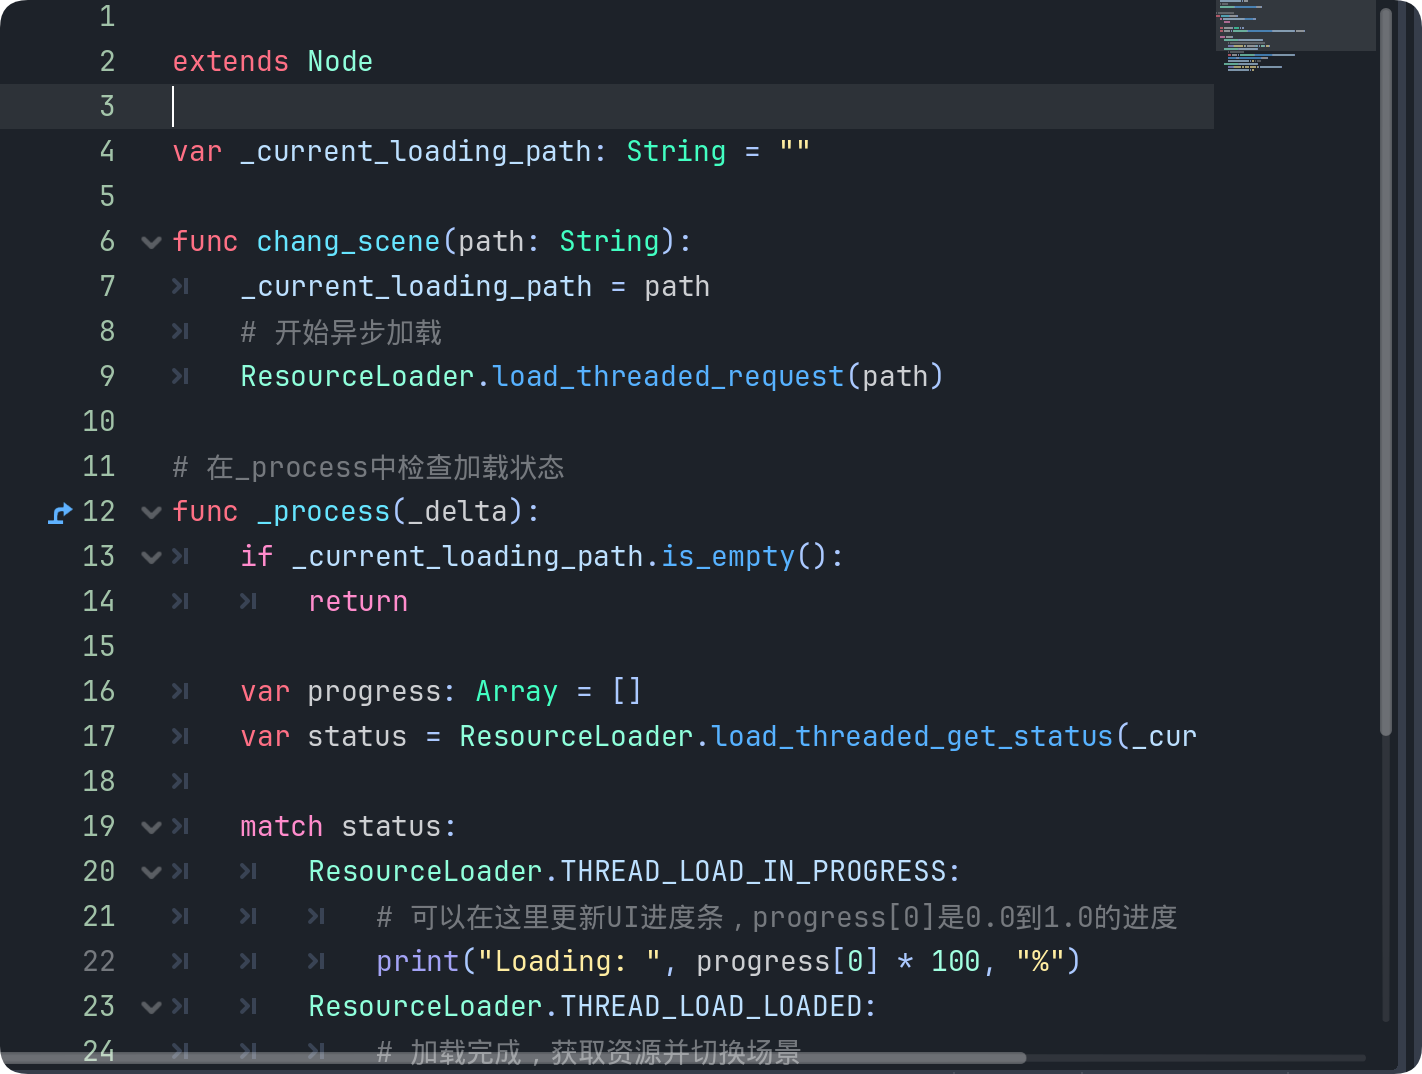This screenshot has height=1074, width=1422.
Task: Fold the THREAD_LOAD_LOADED case chevron
Action: point(151,1007)
